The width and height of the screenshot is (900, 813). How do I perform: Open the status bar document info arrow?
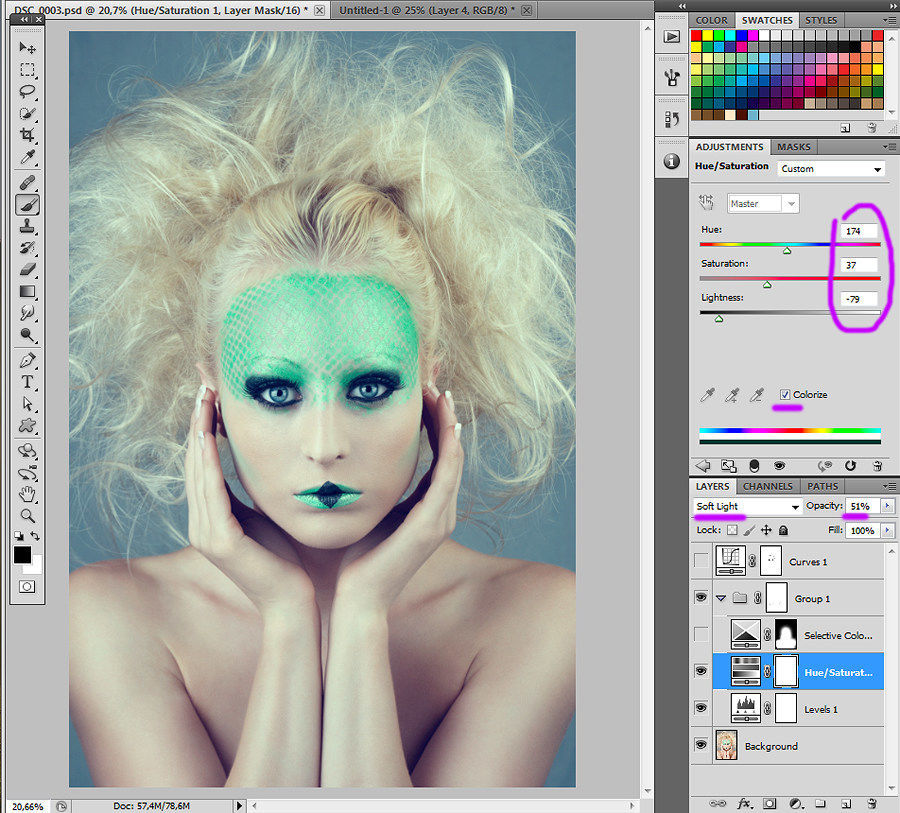pos(239,806)
